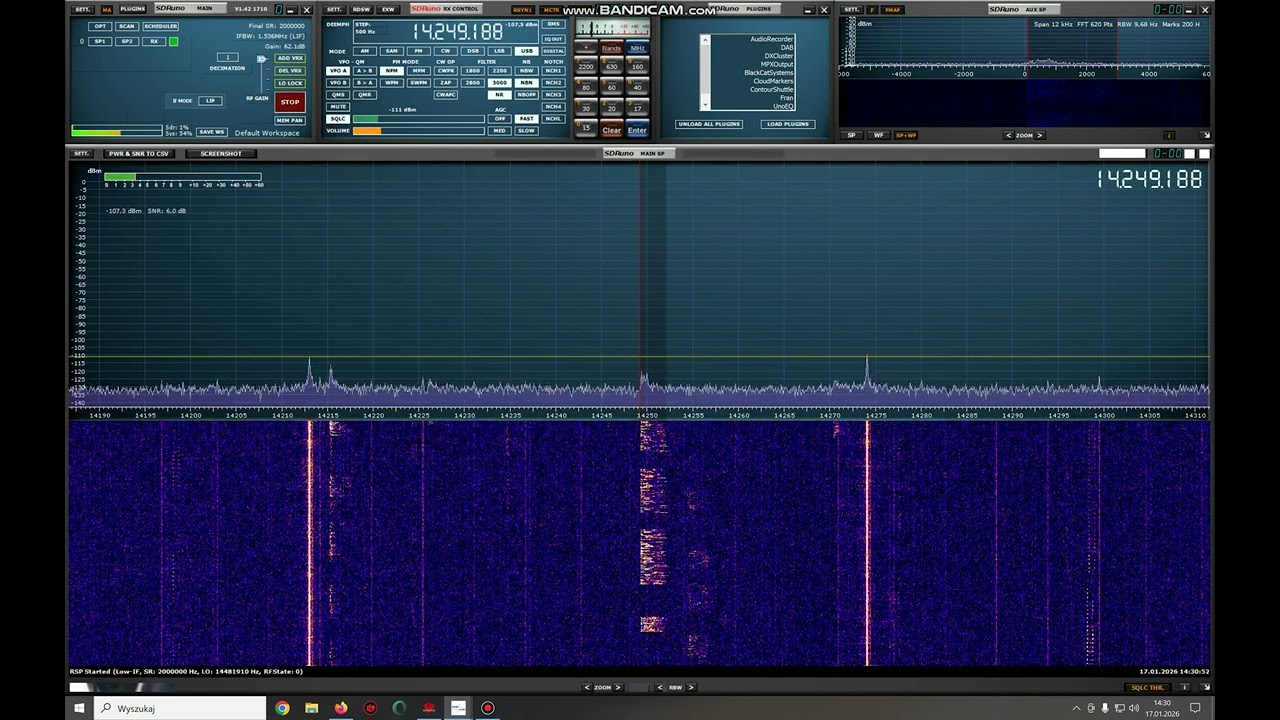Click UNLOAD ALL PLUGINS
The height and width of the screenshot is (720, 1280).
(709, 124)
